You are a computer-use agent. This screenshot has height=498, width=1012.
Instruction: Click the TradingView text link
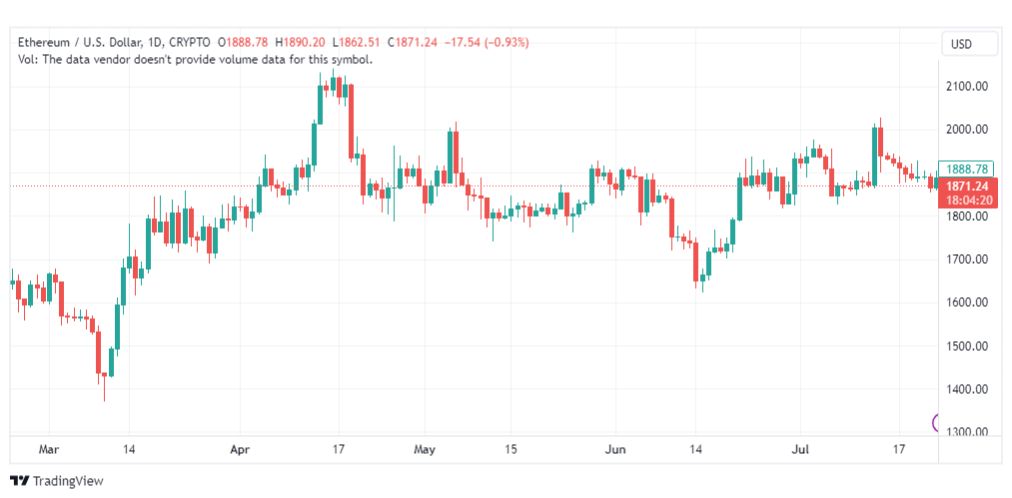[x=68, y=481]
